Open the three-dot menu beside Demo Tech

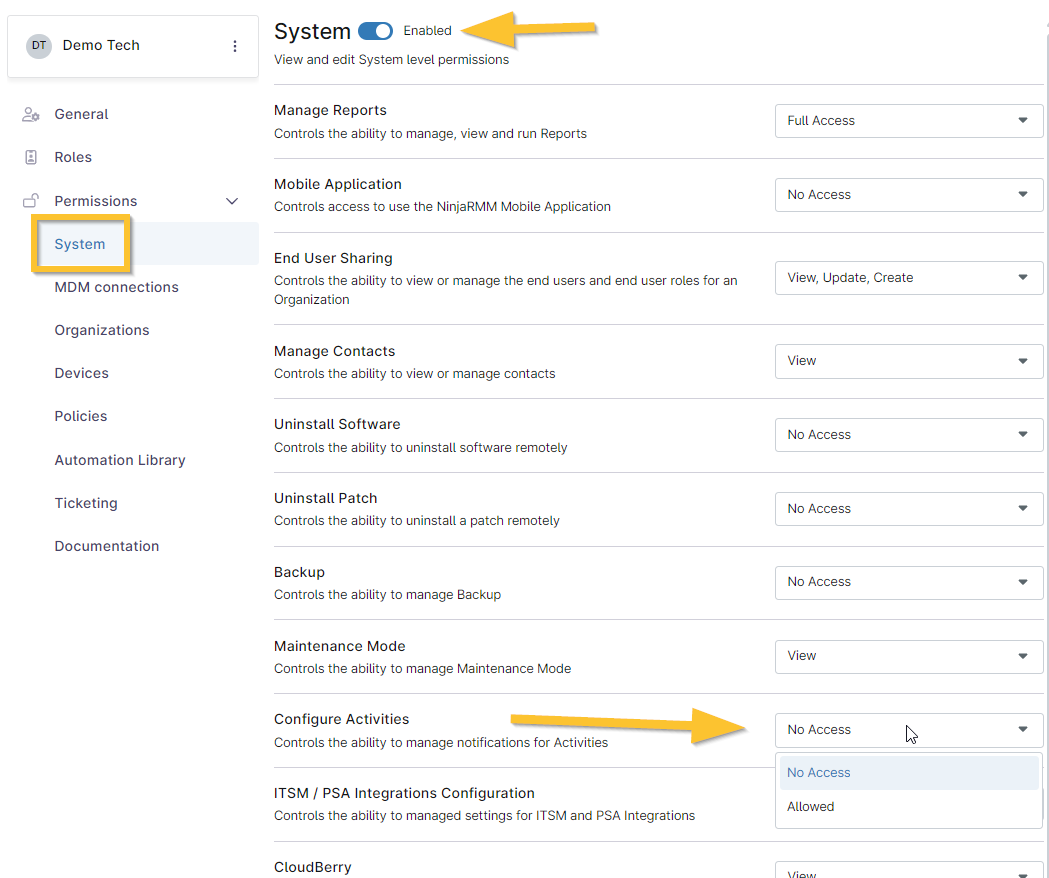(x=235, y=46)
